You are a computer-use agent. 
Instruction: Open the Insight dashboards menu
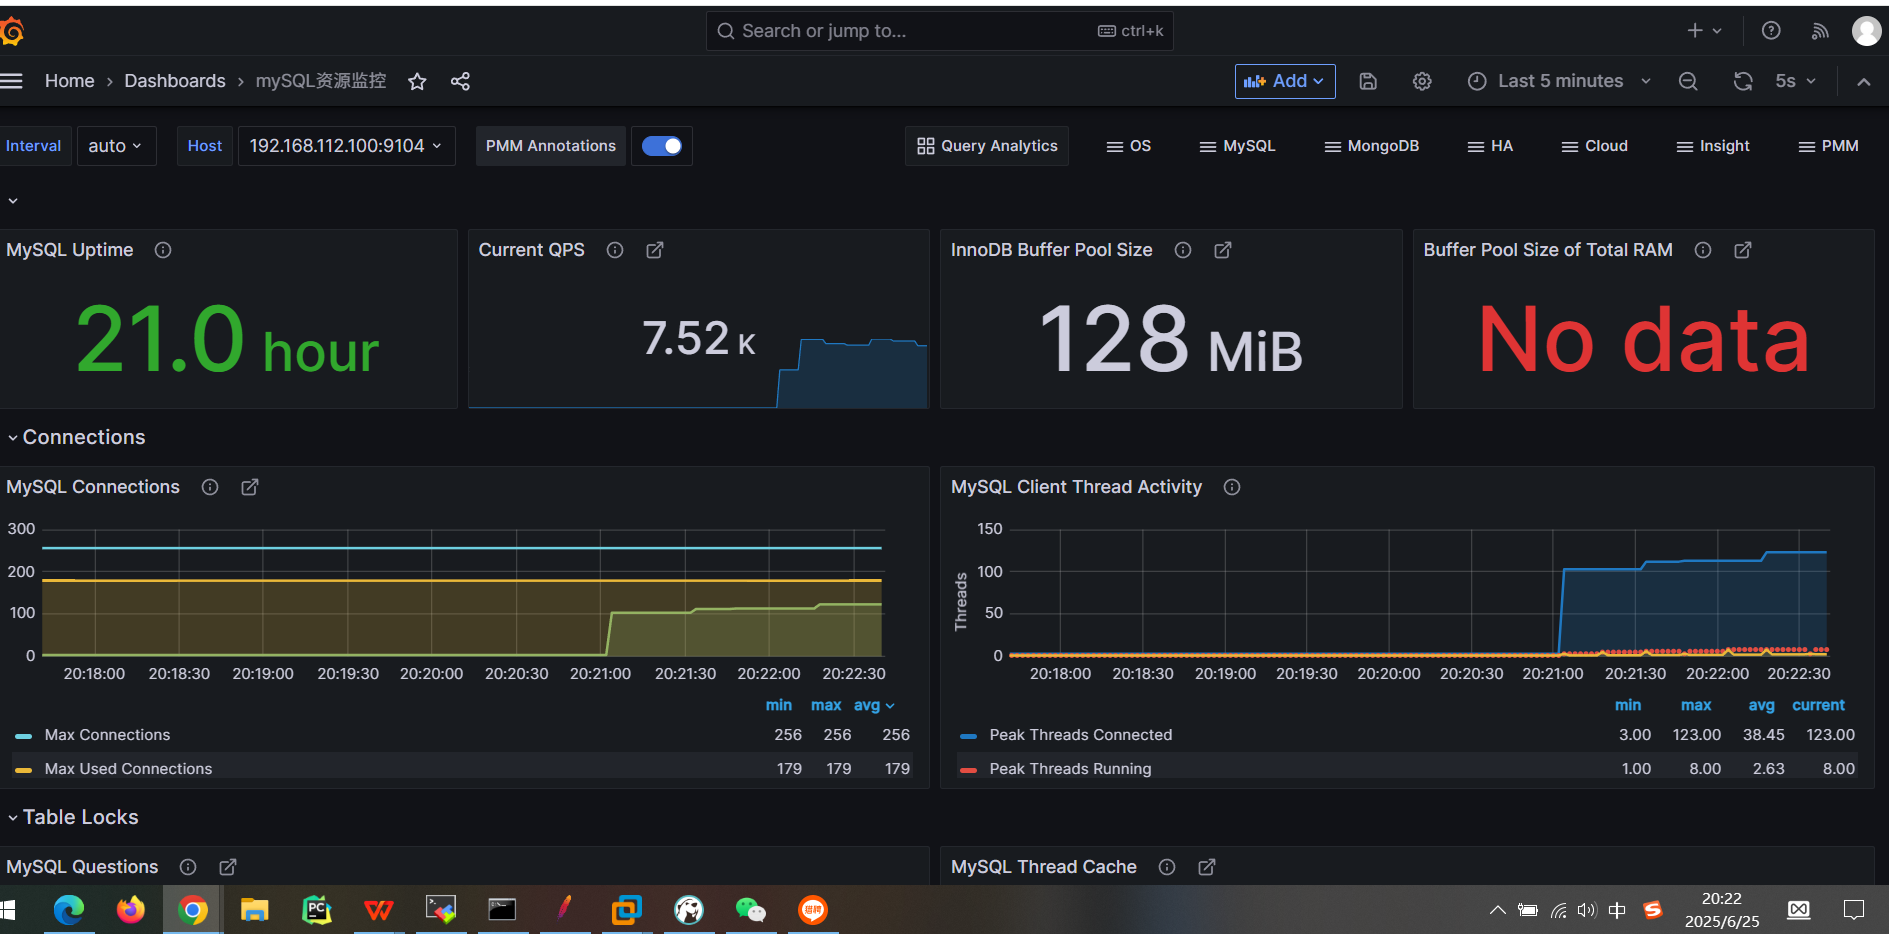[1713, 146]
